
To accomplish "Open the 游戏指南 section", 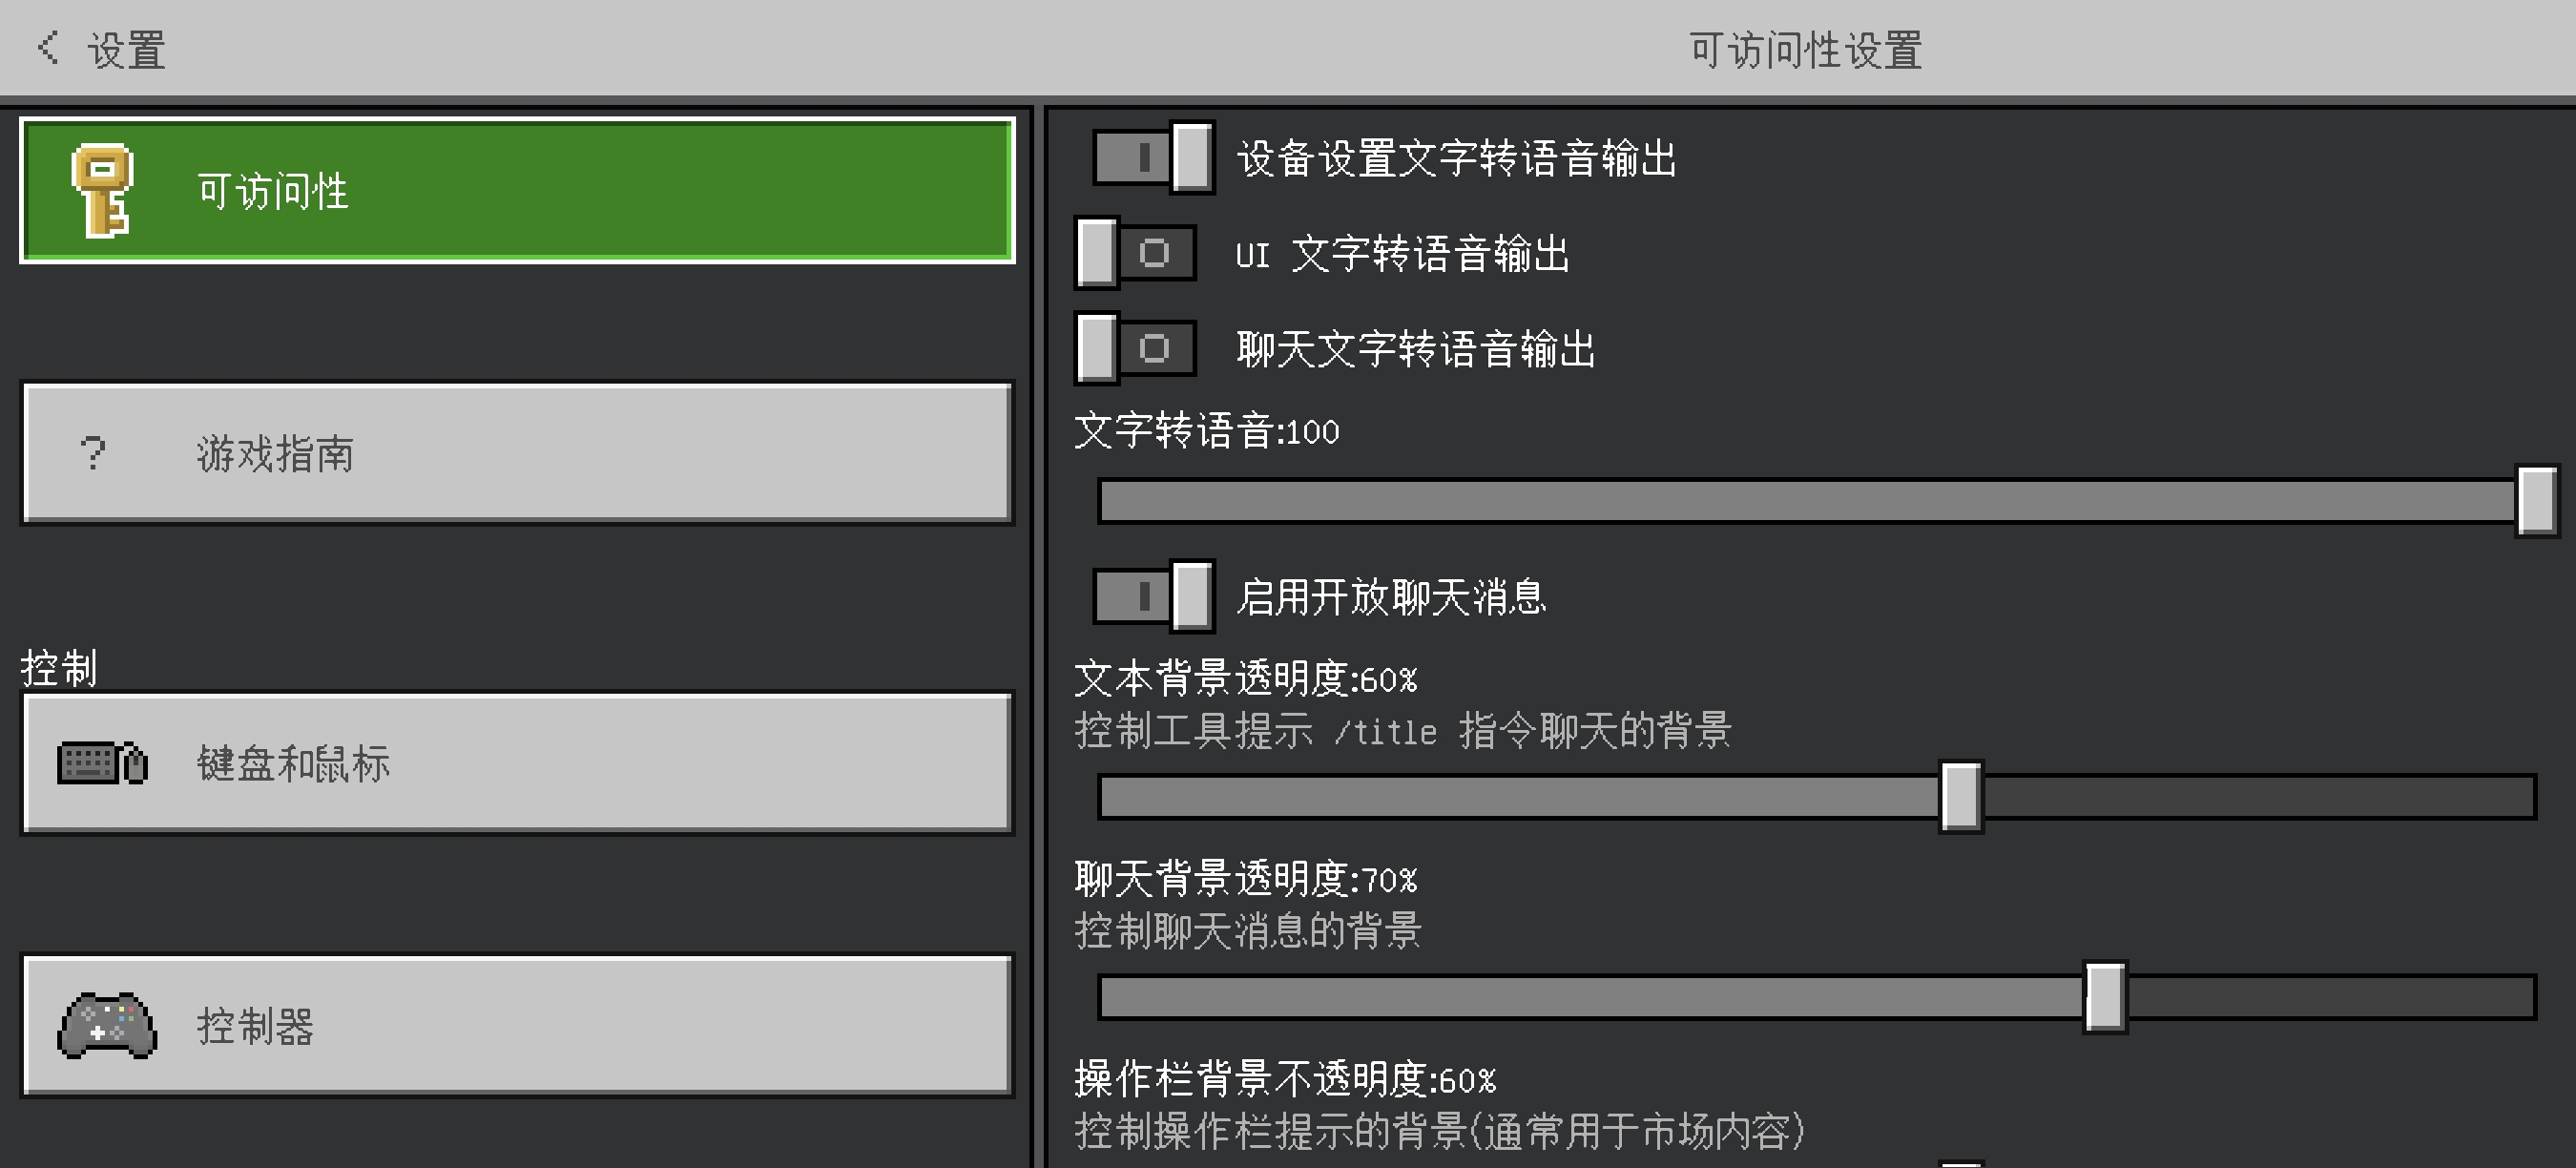I will [x=517, y=453].
